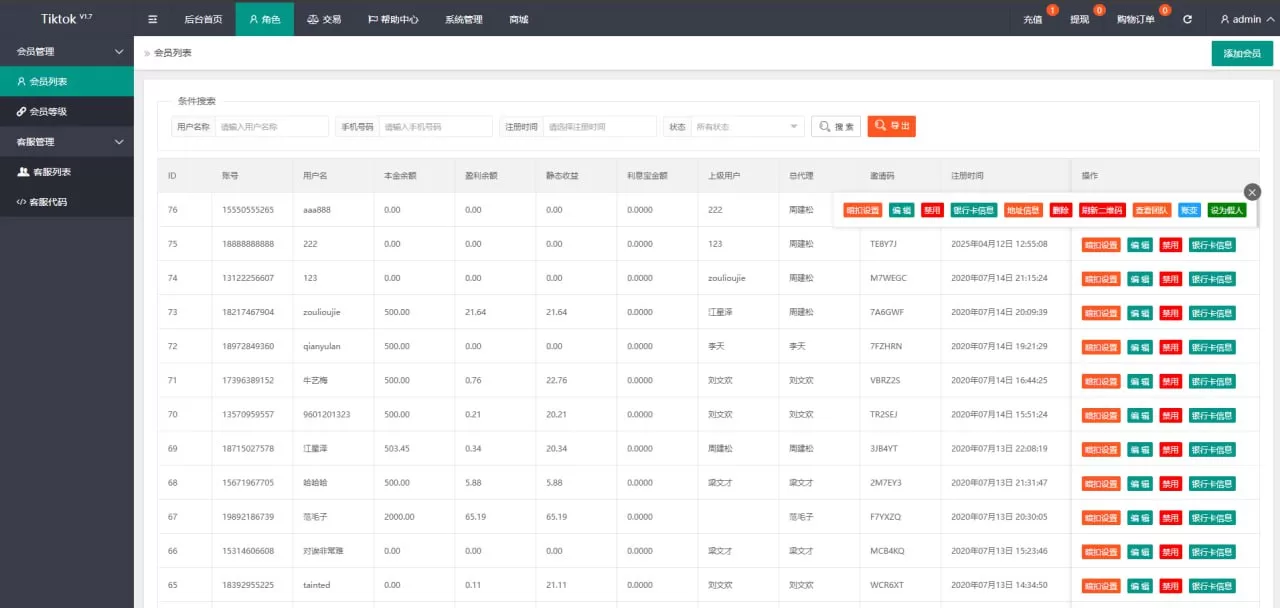Click the orange 导出 export button

pos(891,126)
